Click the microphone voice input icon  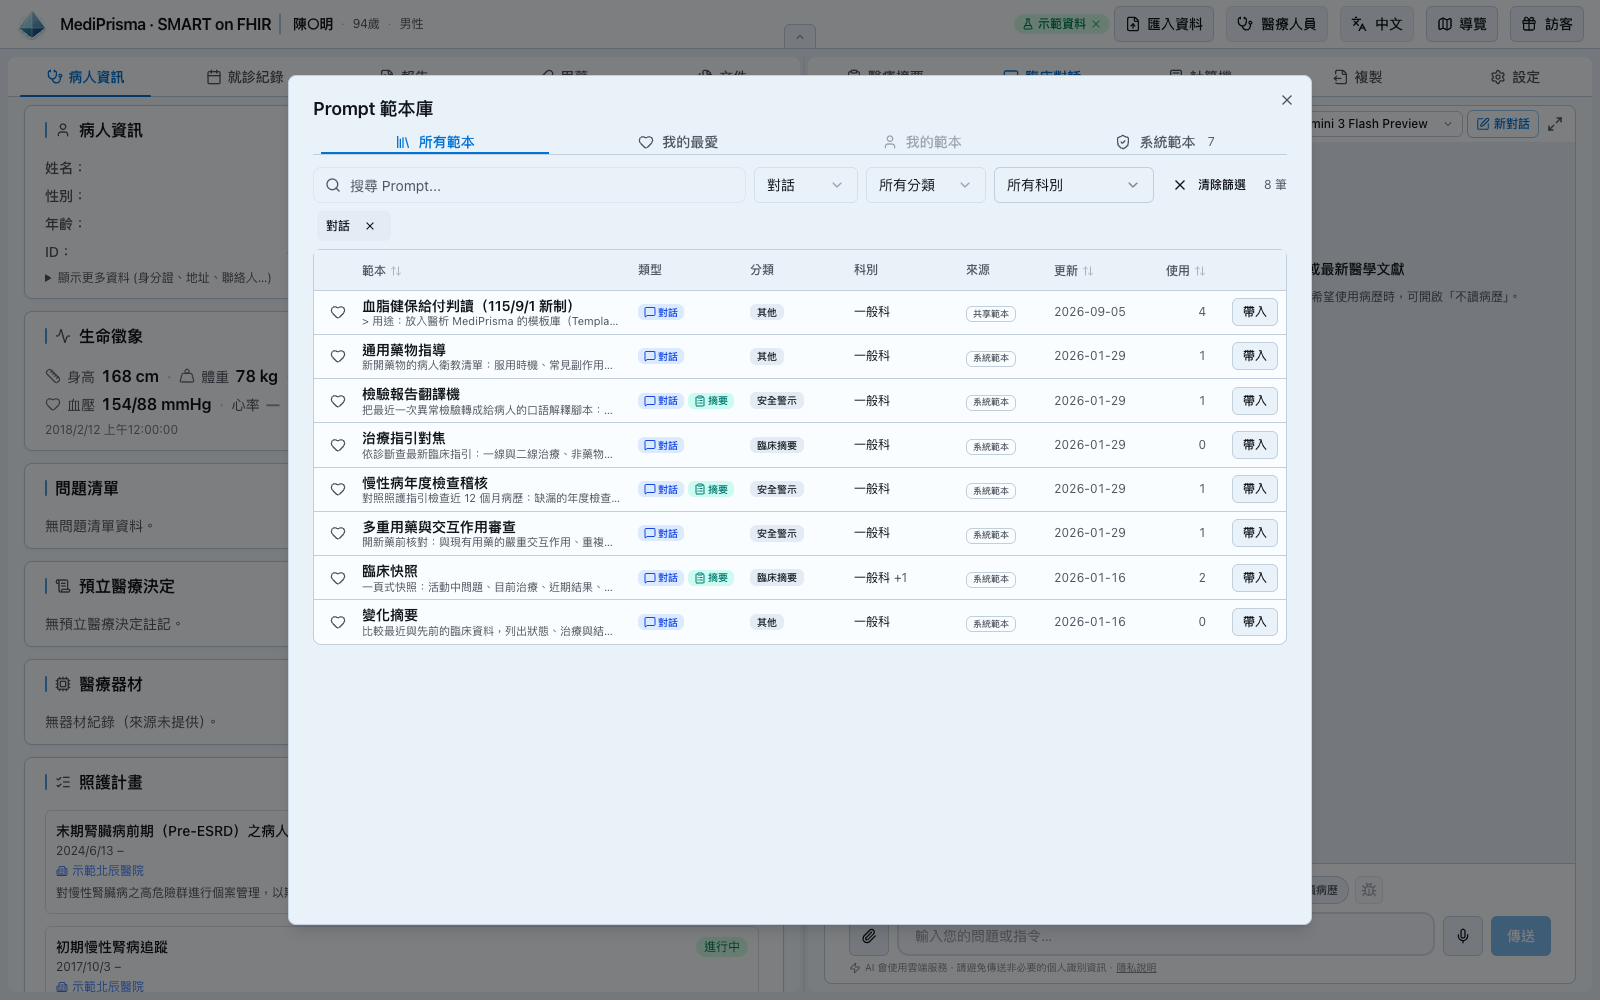[x=1463, y=936]
